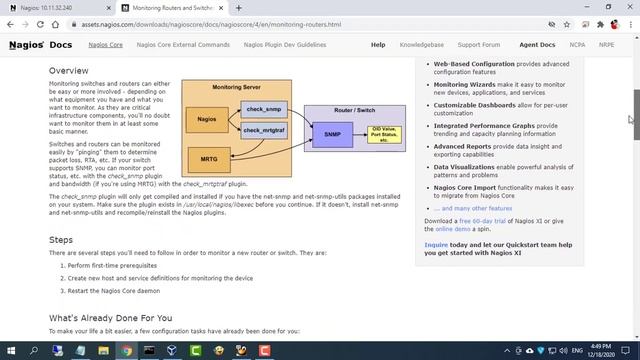Open the free 60-day trial link
Viewport: 640px width, 360px height.
[x=482, y=221]
